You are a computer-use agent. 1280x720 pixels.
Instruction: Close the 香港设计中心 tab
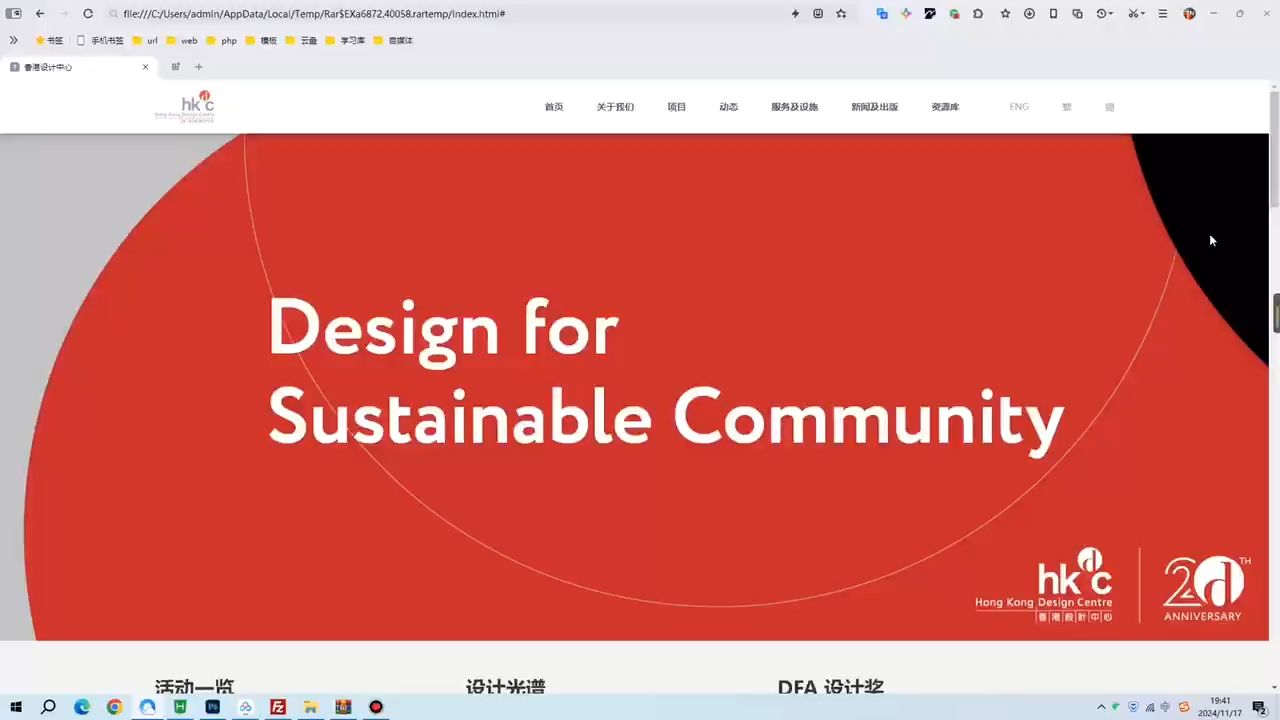coord(145,67)
